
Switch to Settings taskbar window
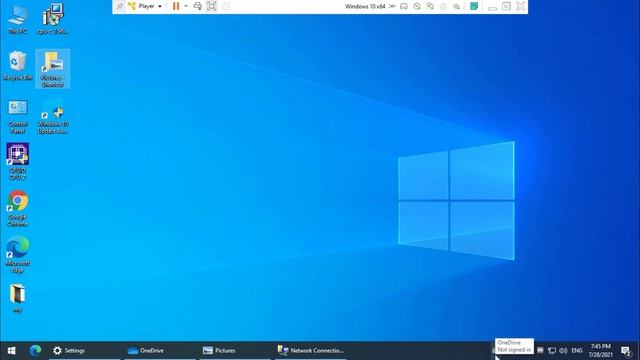pos(85,350)
